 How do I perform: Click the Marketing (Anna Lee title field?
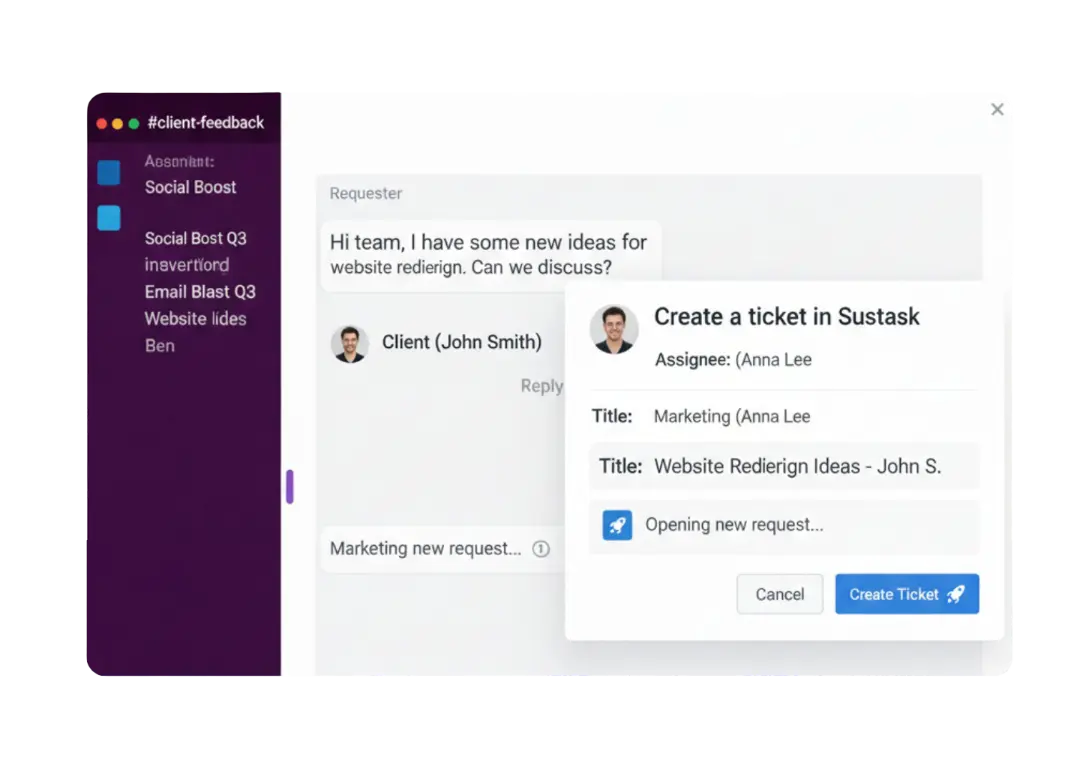784,417
